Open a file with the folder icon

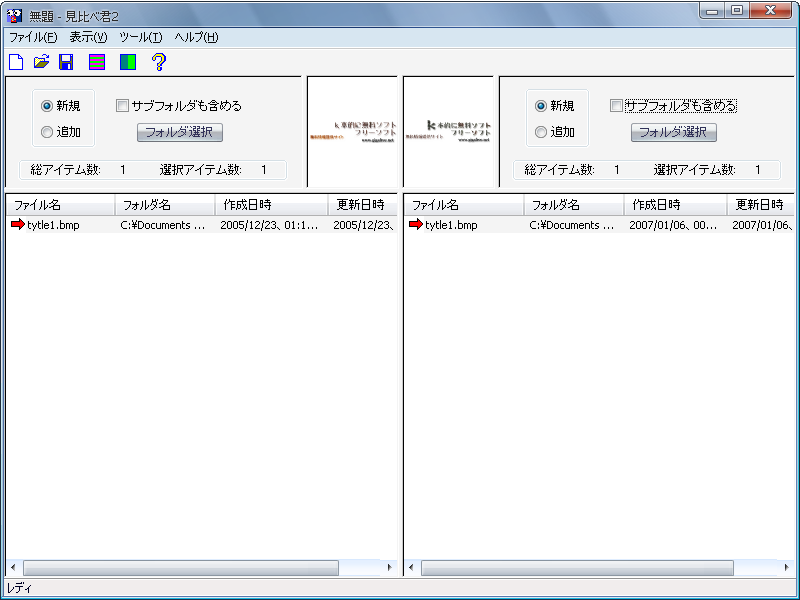click(41, 62)
